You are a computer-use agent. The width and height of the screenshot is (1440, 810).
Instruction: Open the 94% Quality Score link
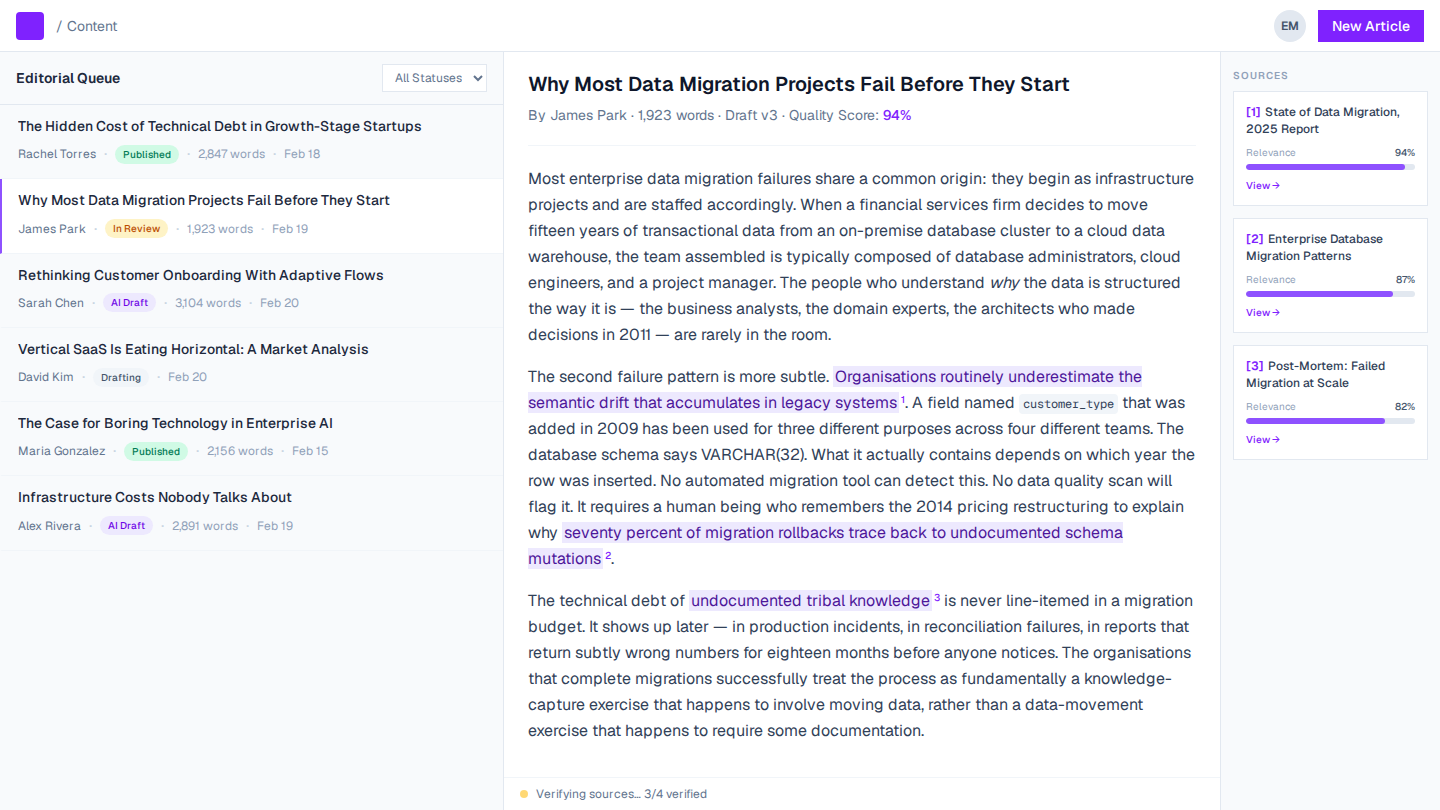click(x=897, y=115)
